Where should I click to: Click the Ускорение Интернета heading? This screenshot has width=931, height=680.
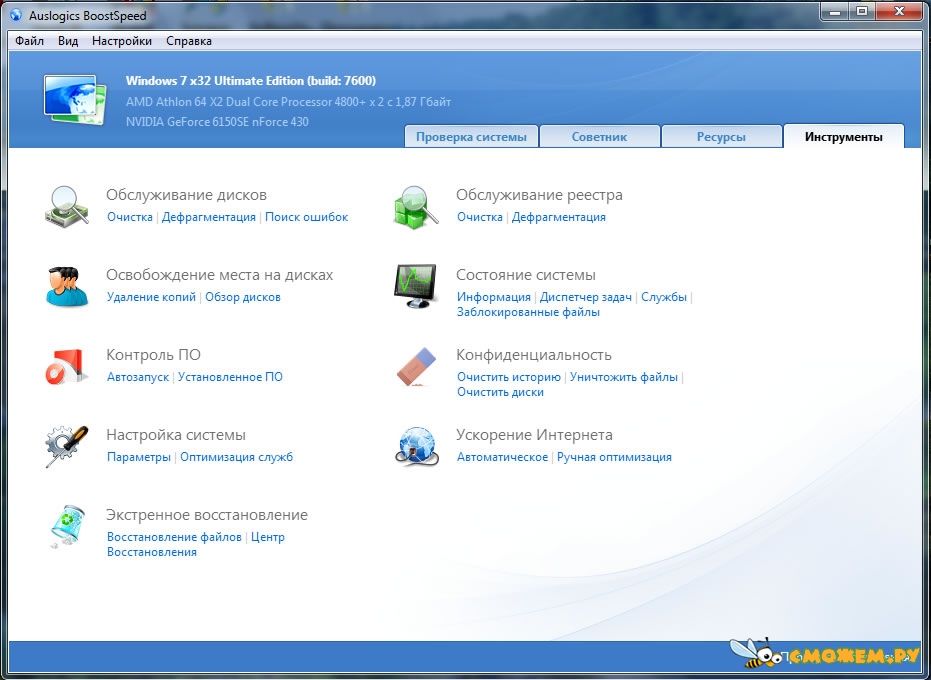coord(534,435)
